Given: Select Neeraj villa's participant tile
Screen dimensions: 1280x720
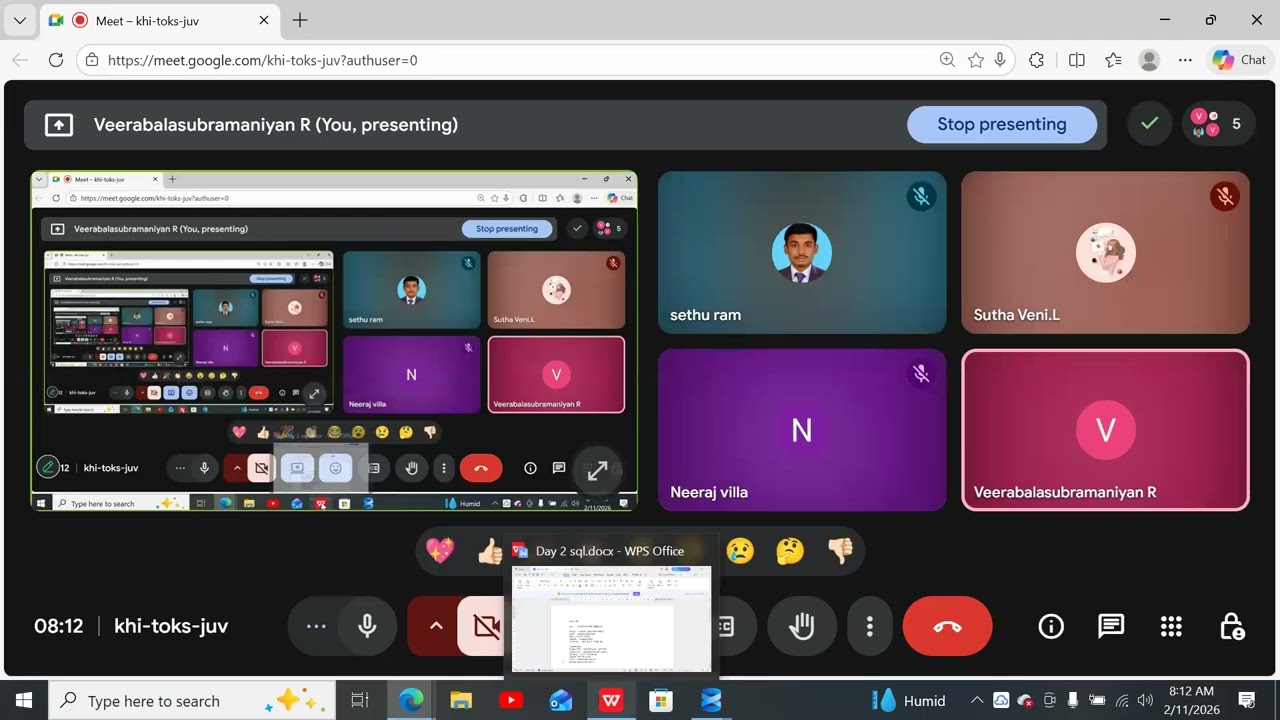Looking at the screenshot, I should tap(802, 430).
